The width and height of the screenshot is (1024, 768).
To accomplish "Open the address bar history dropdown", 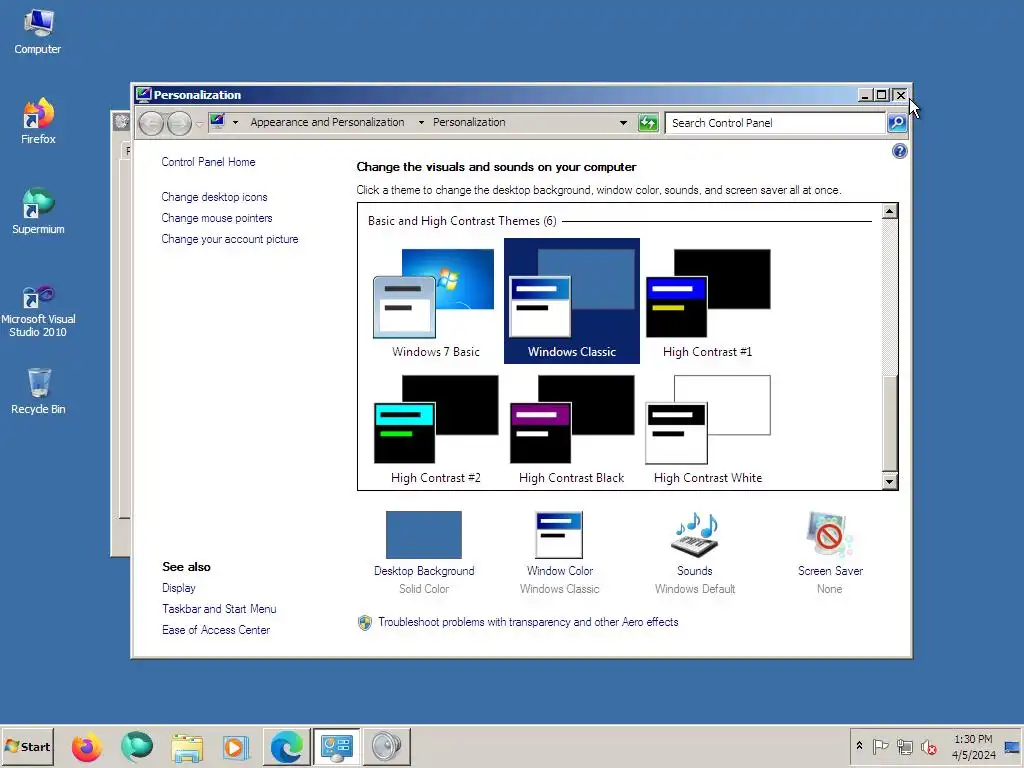I will pyautogui.click(x=623, y=123).
